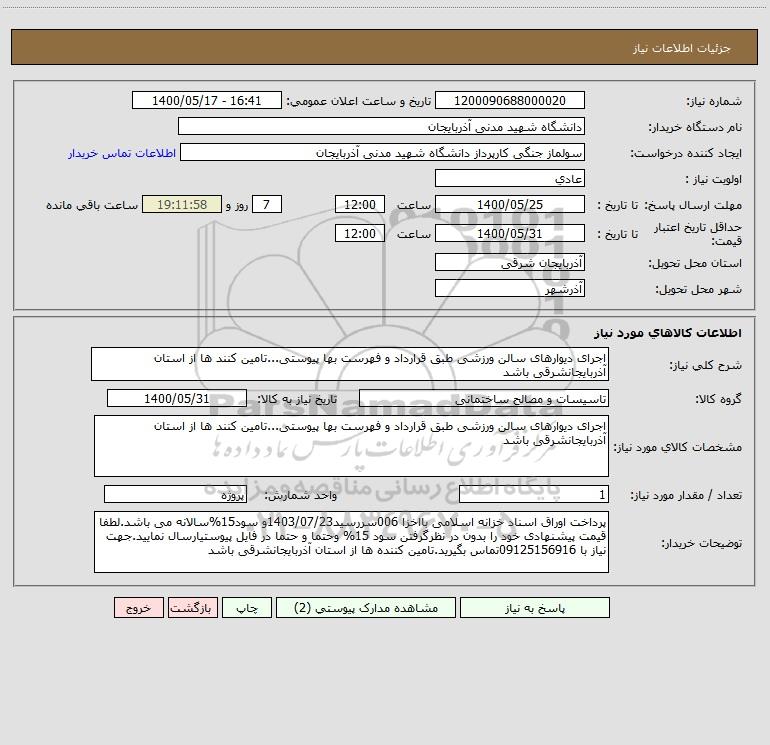The image size is (770, 745).
Task: Click price validity time field next to 1400/05/31
Action: point(359,233)
